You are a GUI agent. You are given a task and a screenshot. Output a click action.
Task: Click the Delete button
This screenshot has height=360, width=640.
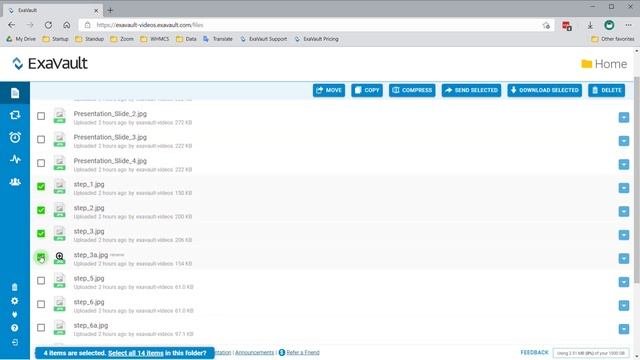[607, 90]
